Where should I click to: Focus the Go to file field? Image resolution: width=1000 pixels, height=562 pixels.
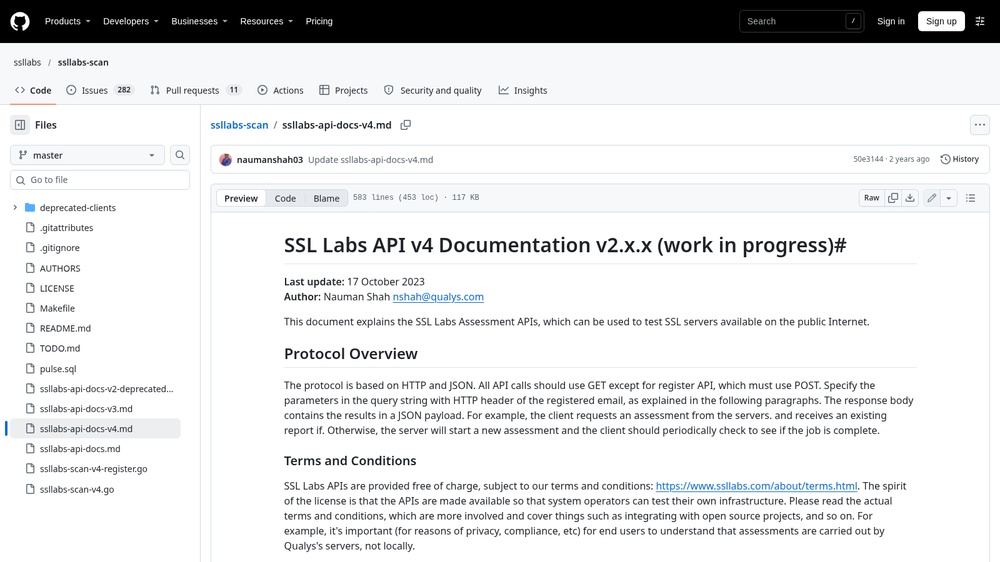point(100,180)
